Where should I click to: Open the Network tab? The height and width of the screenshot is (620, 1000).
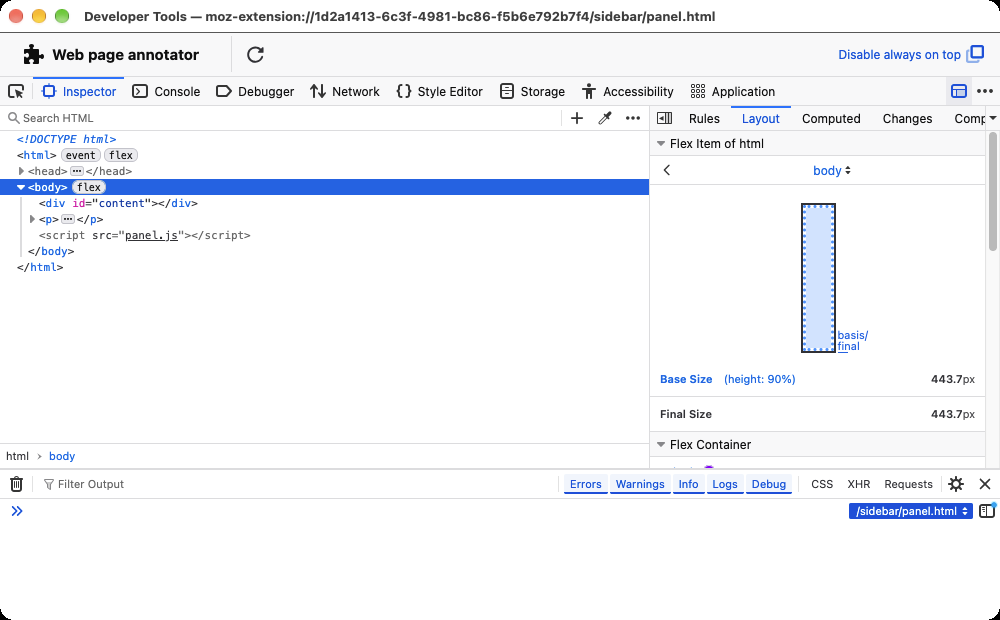pyautogui.click(x=344, y=91)
